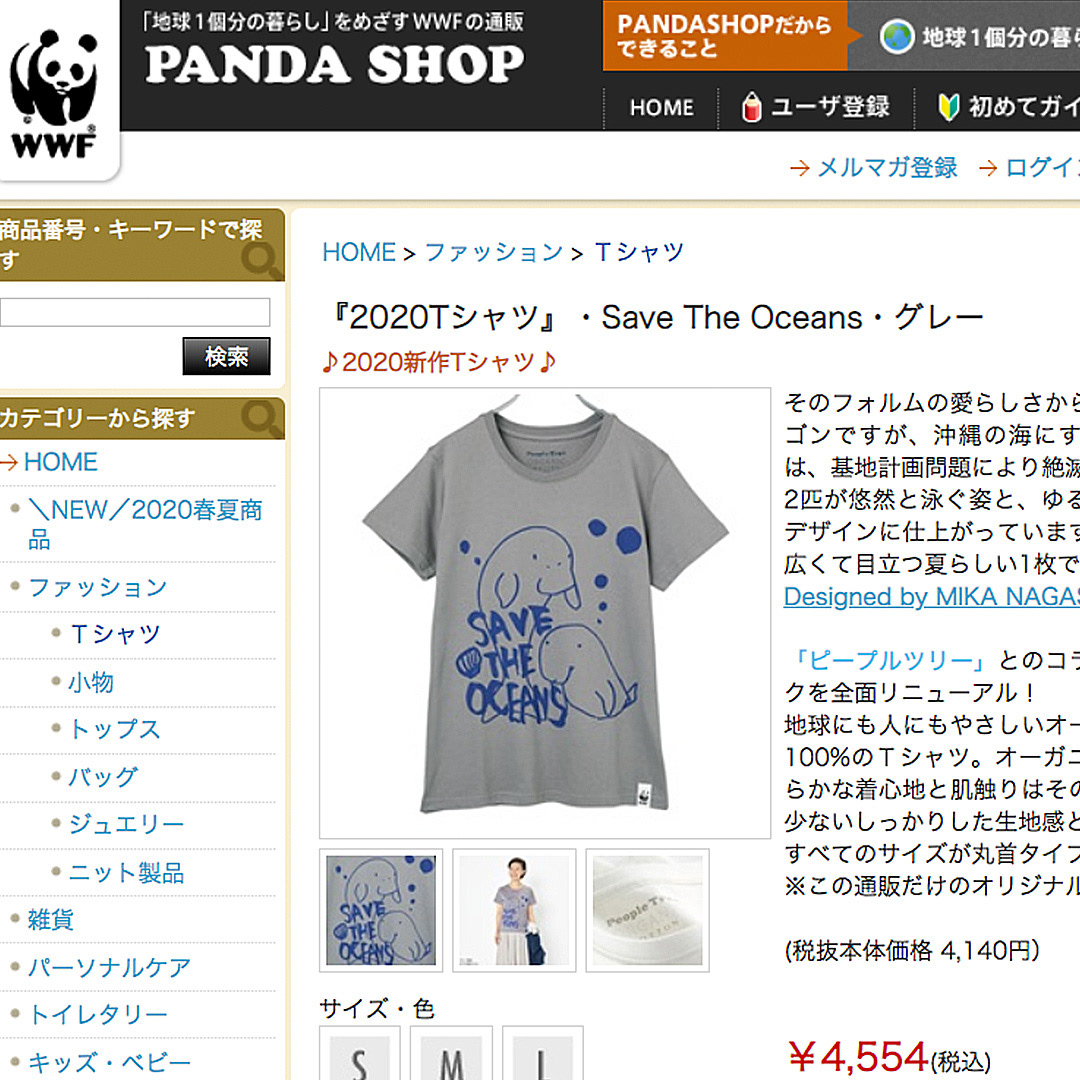Click the WWF panda logo
1080x1080 pixels.
point(54,93)
